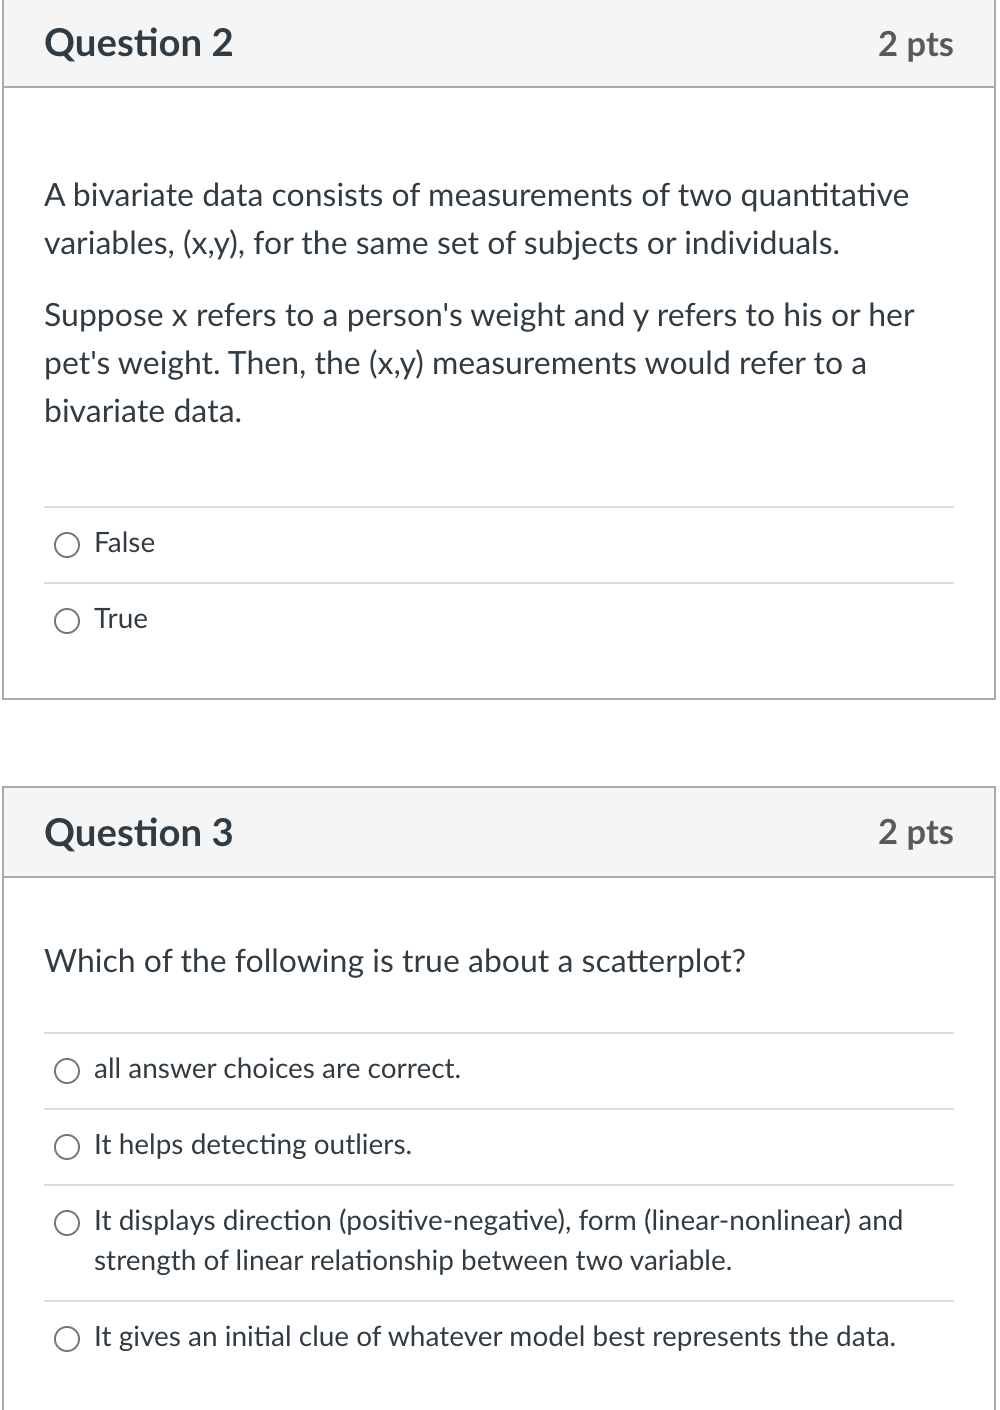Click the 'all answer choices are correct.' text

[277, 1069]
